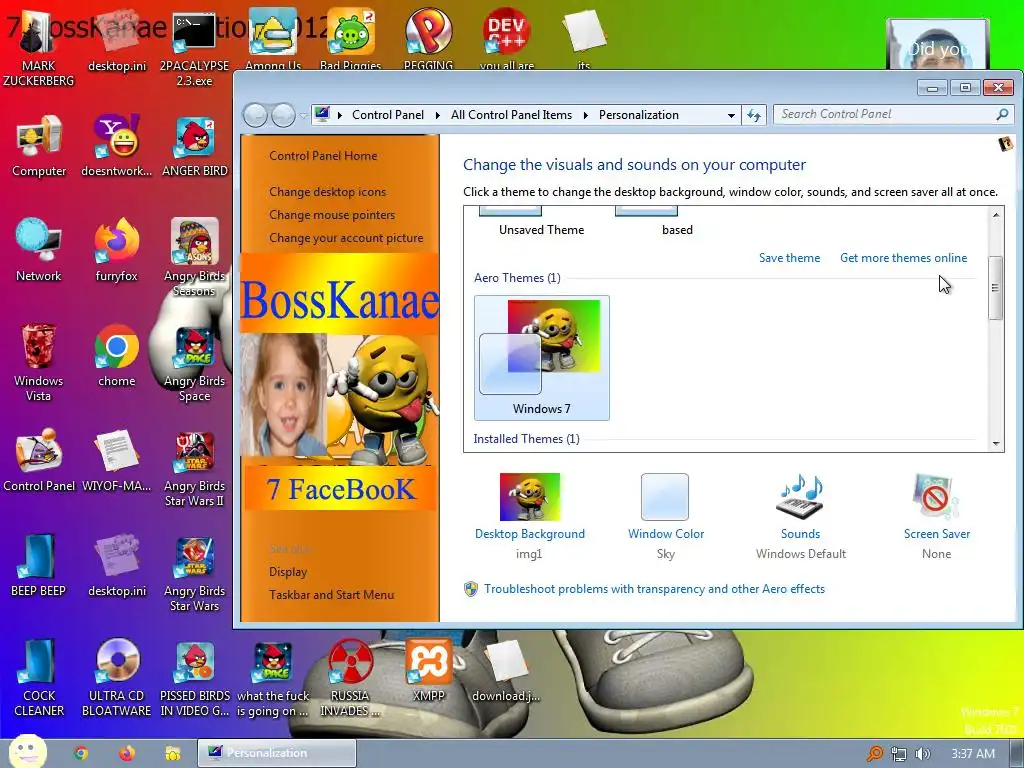This screenshot has height=768, width=1024.
Task: Click the network tray icon
Action: [x=899, y=754]
